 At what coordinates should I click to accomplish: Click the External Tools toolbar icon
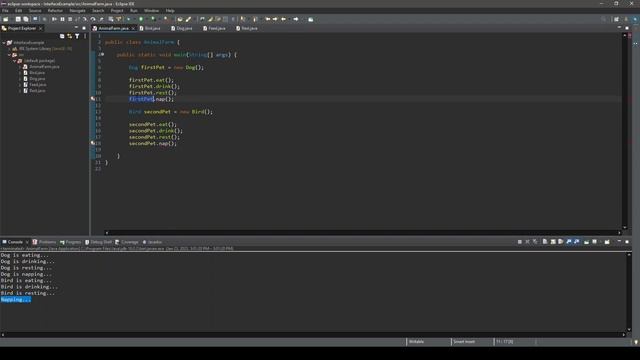(165, 19)
